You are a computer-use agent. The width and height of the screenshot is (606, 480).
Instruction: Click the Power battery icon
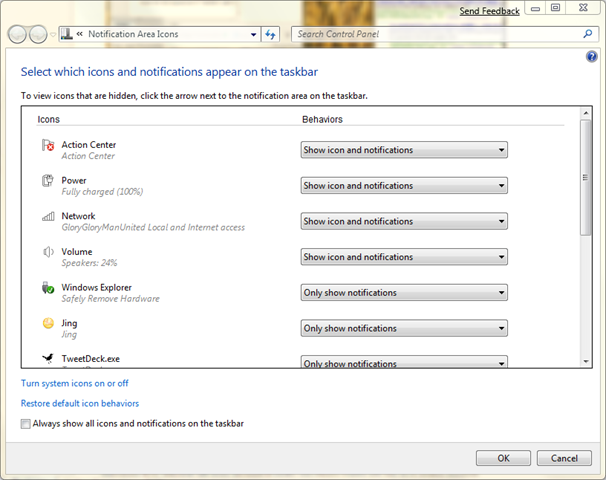pyautogui.click(x=48, y=180)
